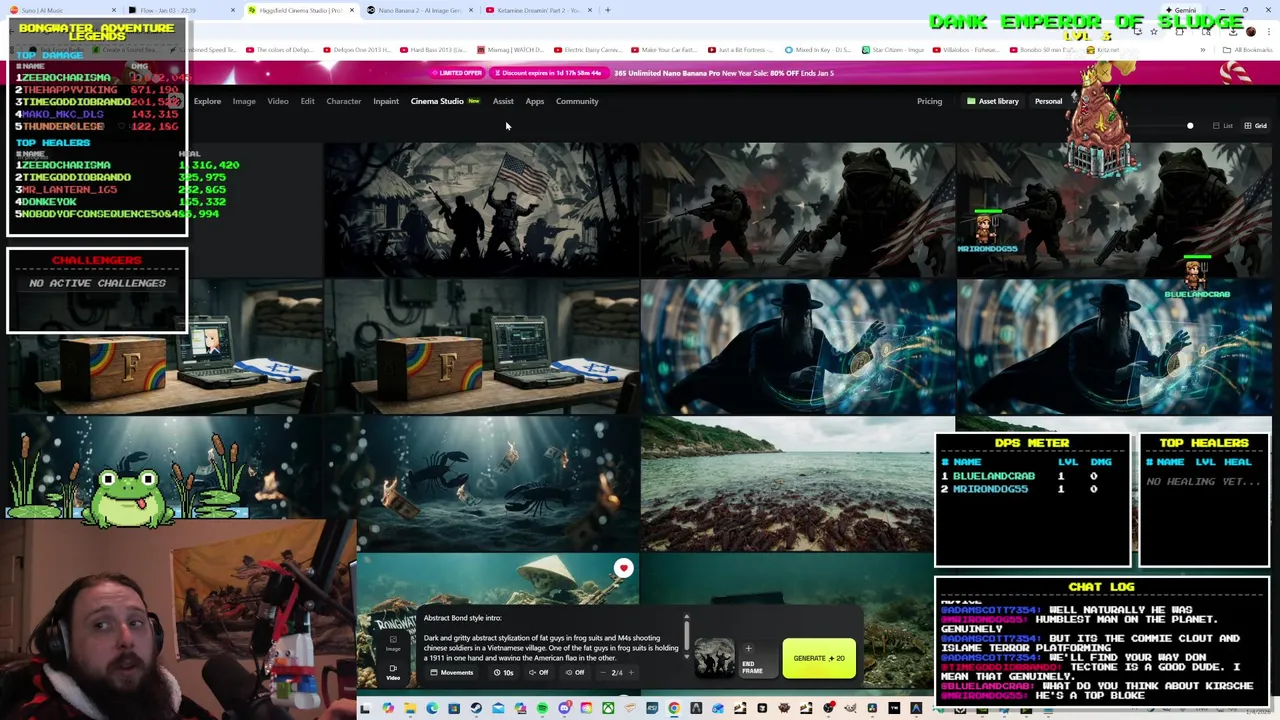The height and width of the screenshot is (720, 1280).
Task: Open the Pricing link
Action: (929, 101)
